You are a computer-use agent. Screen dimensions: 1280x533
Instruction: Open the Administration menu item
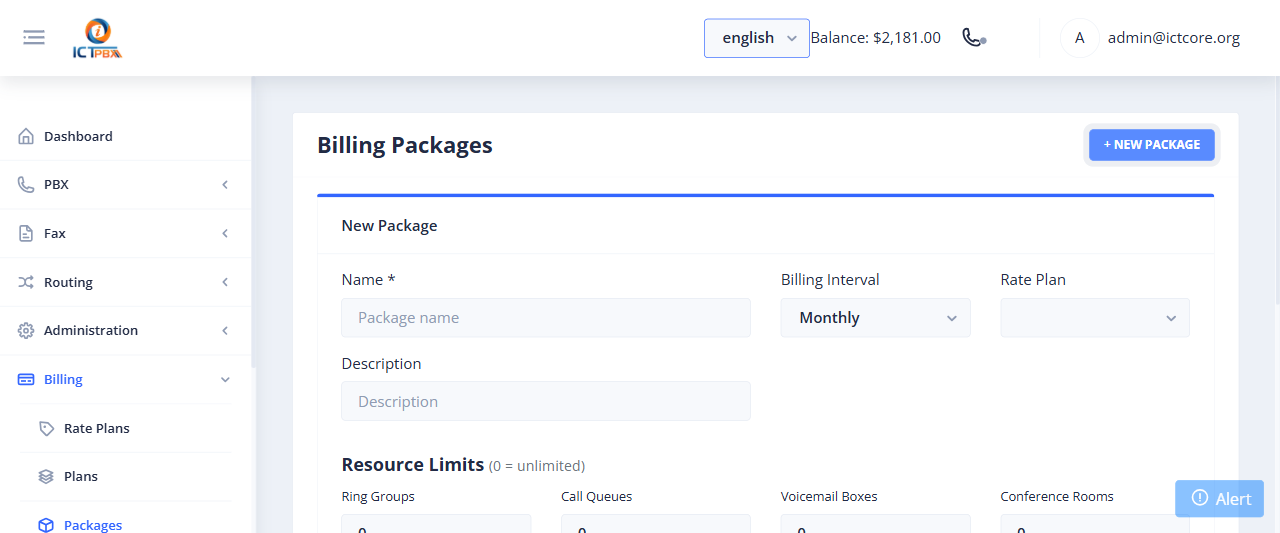(125, 330)
